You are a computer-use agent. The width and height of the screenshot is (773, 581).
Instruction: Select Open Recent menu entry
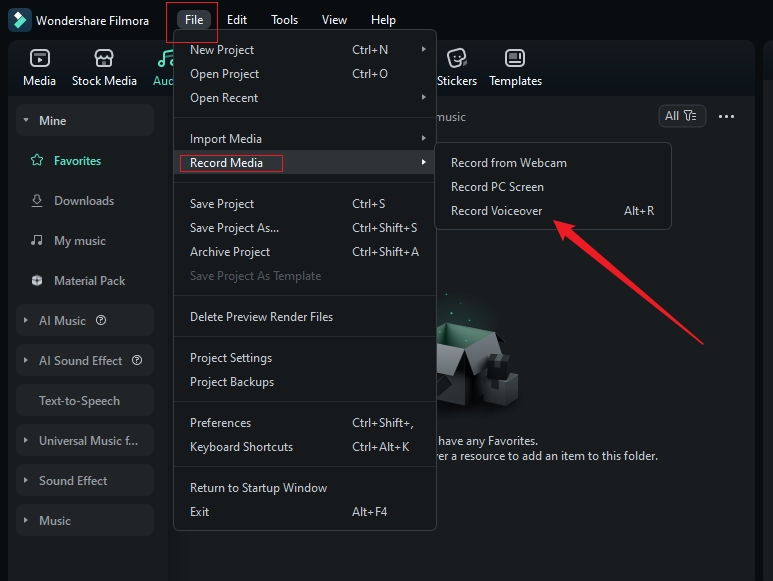click(x=305, y=98)
